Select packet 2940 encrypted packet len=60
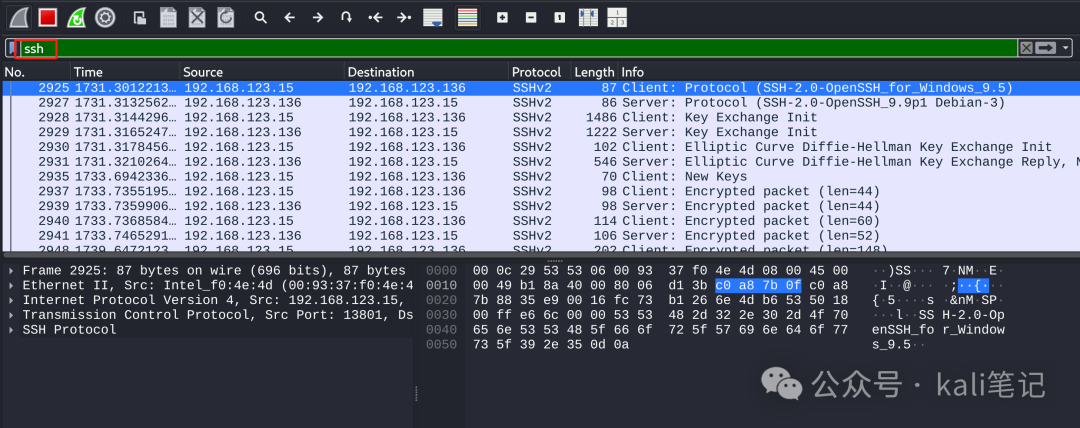 540,221
